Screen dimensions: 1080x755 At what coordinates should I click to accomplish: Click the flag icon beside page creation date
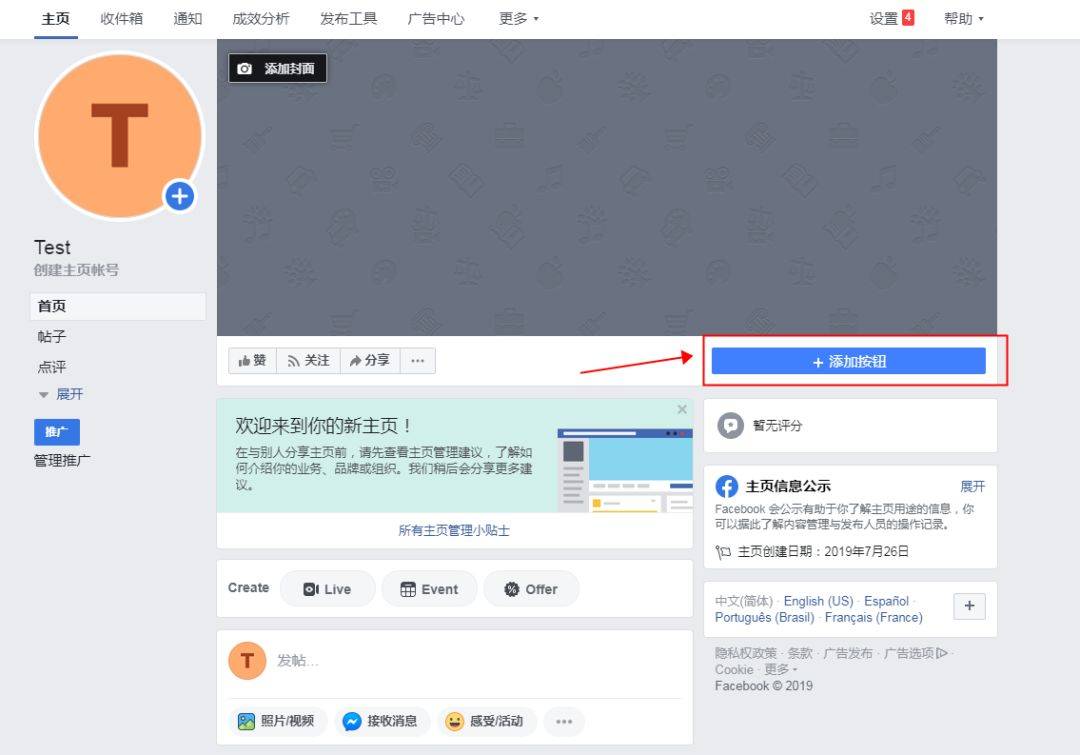[723, 552]
